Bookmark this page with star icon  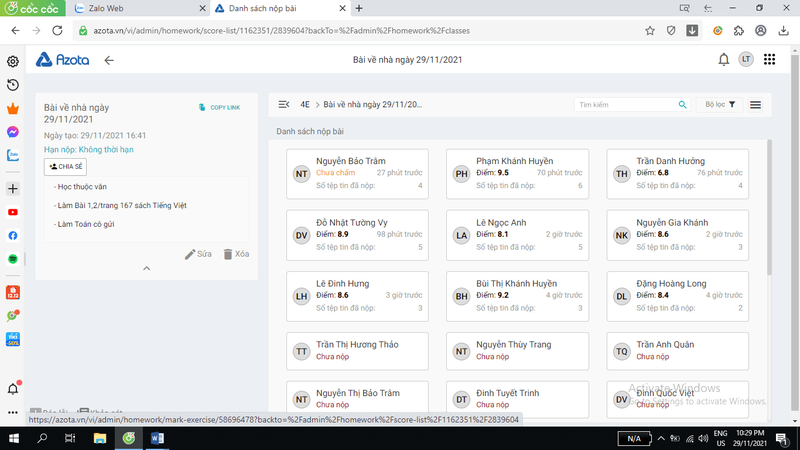649,31
